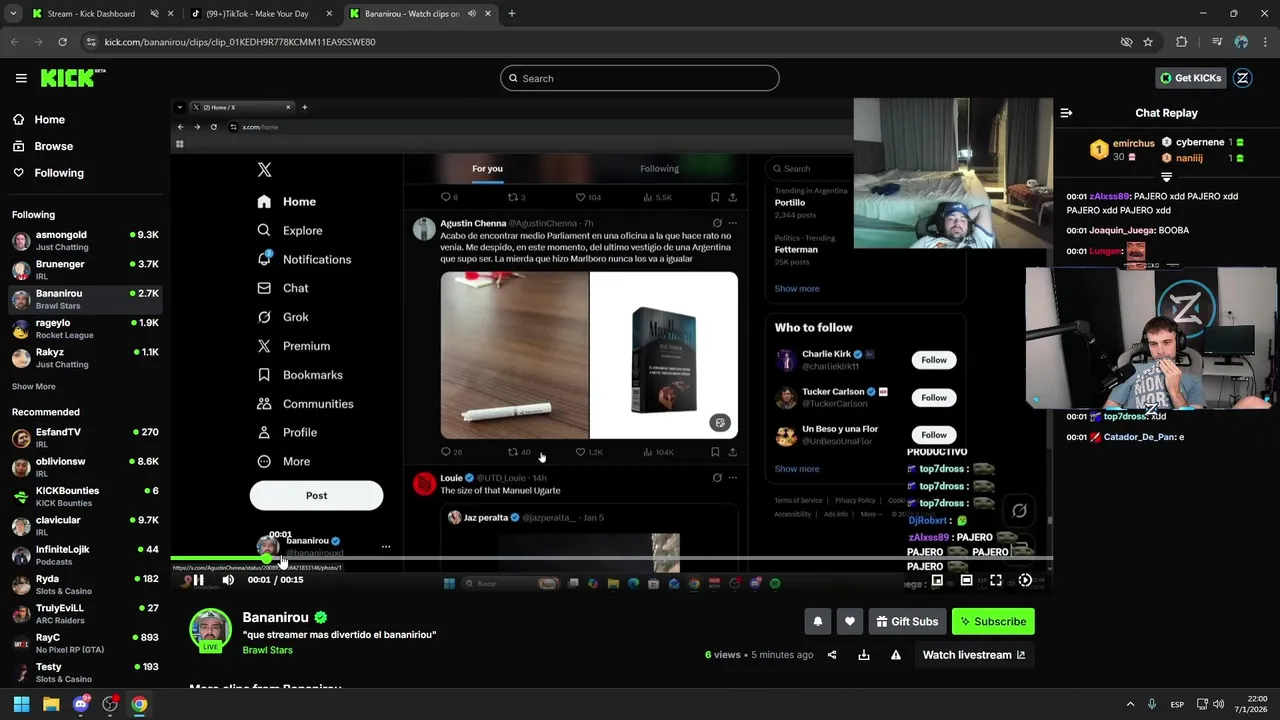Open the clip in mini player
1280x720 pixels.
937,580
